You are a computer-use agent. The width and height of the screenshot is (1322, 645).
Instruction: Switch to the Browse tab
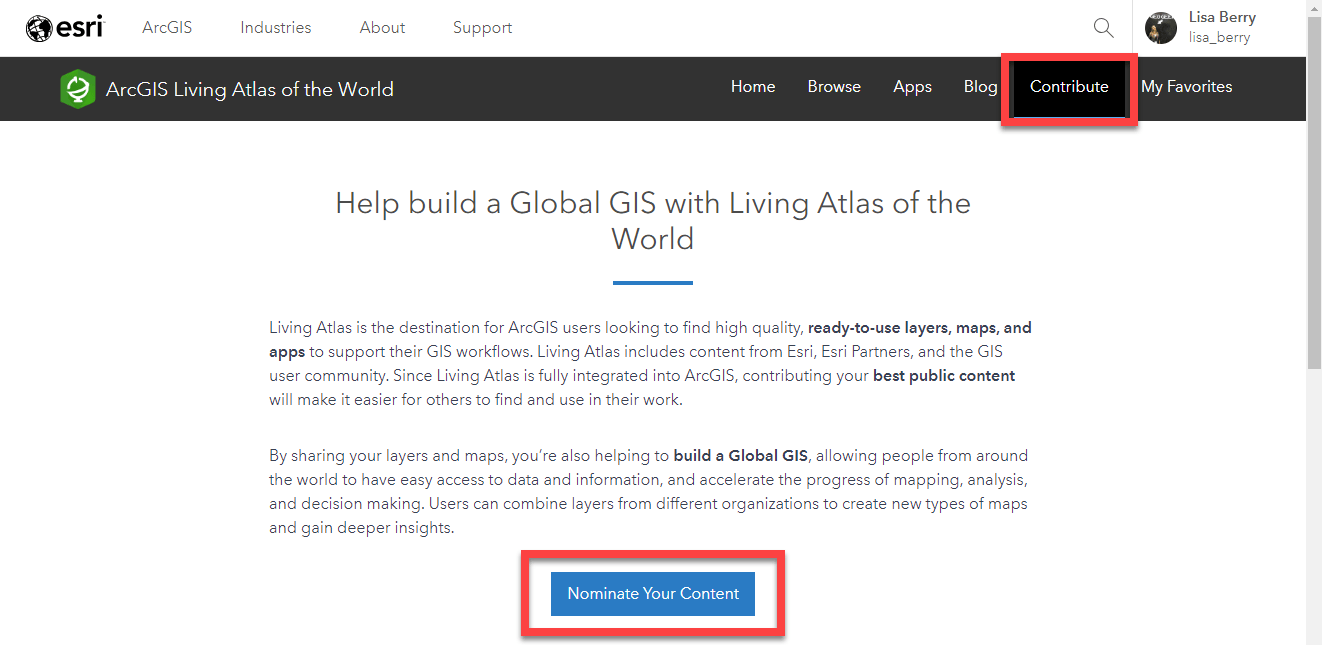click(834, 87)
